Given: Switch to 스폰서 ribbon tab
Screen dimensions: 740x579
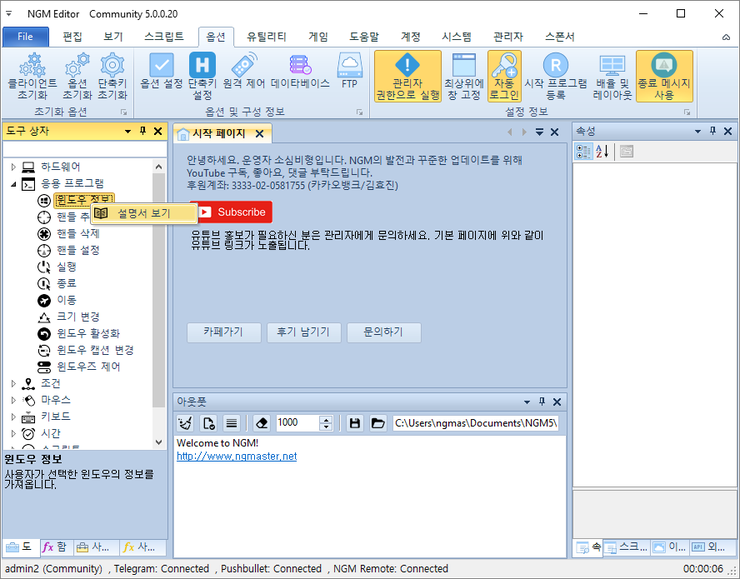Looking at the screenshot, I should coord(560,37).
